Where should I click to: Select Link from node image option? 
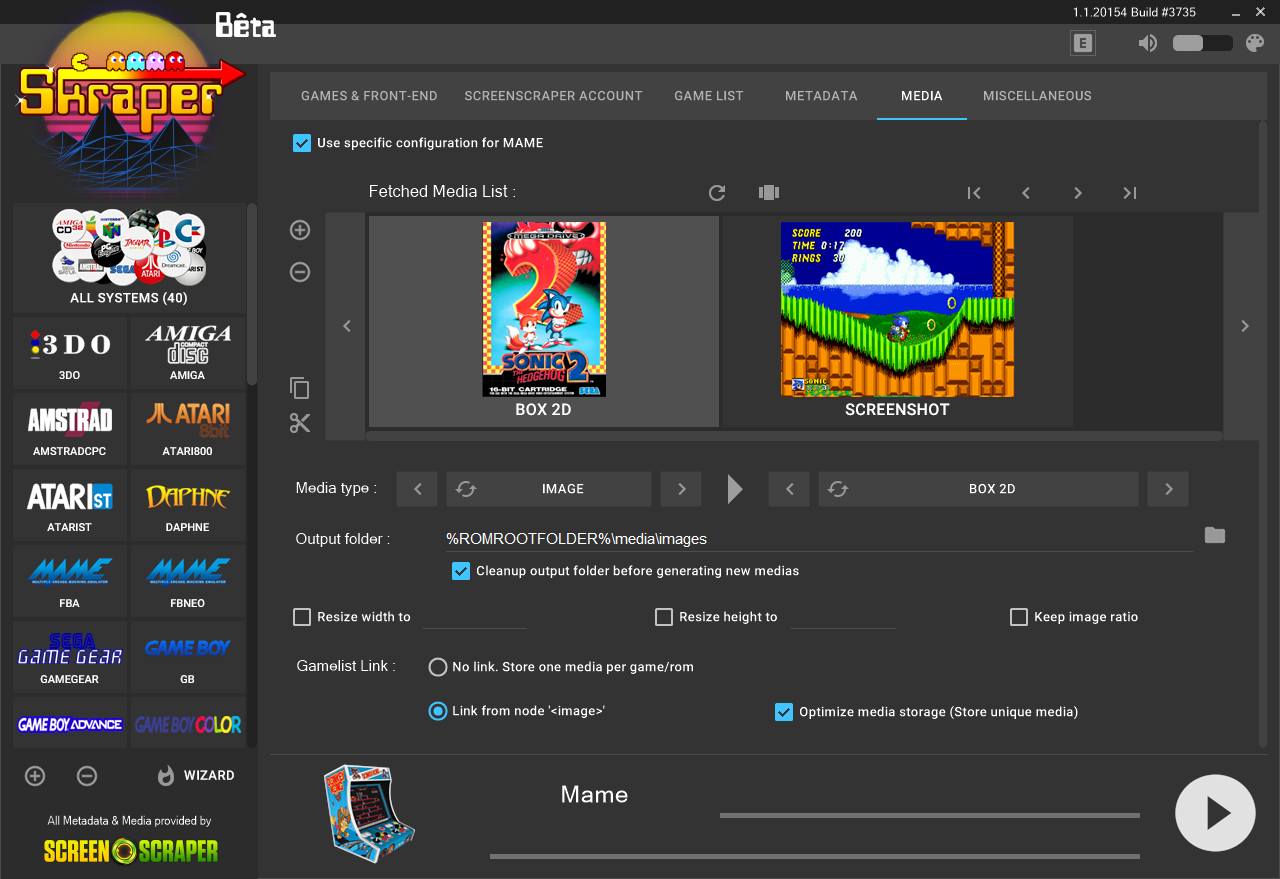tap(437, 711)
